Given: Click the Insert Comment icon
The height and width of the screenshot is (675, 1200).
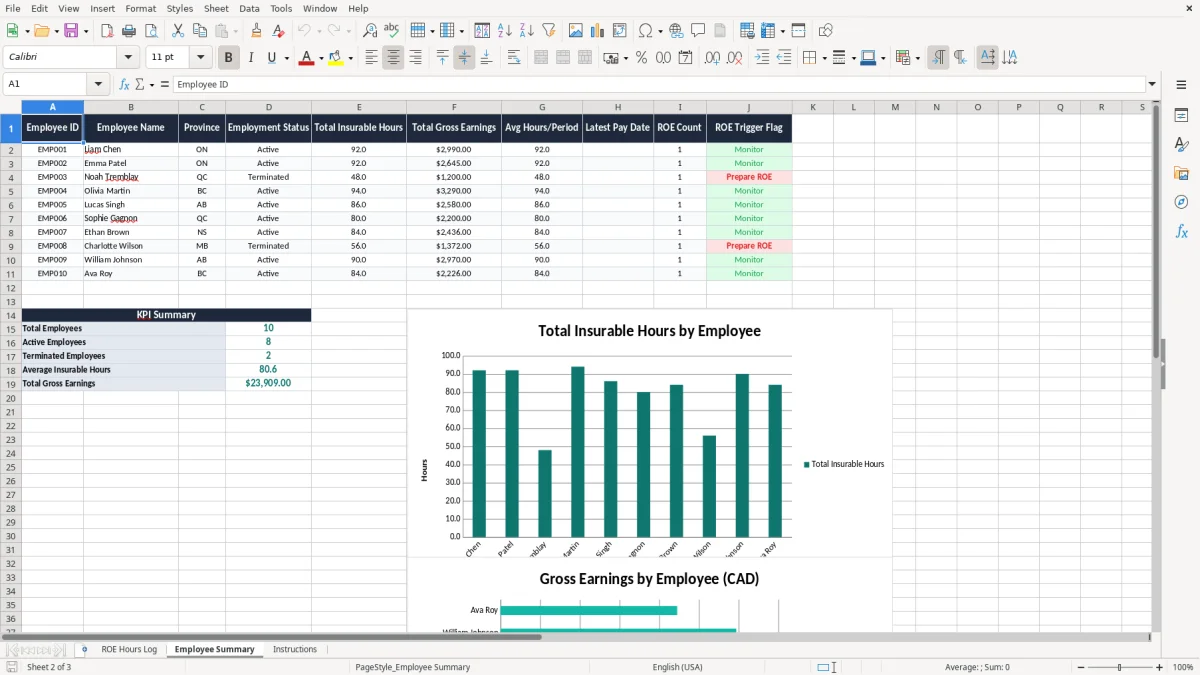Looking at the screenshot, I should point(698,31).
